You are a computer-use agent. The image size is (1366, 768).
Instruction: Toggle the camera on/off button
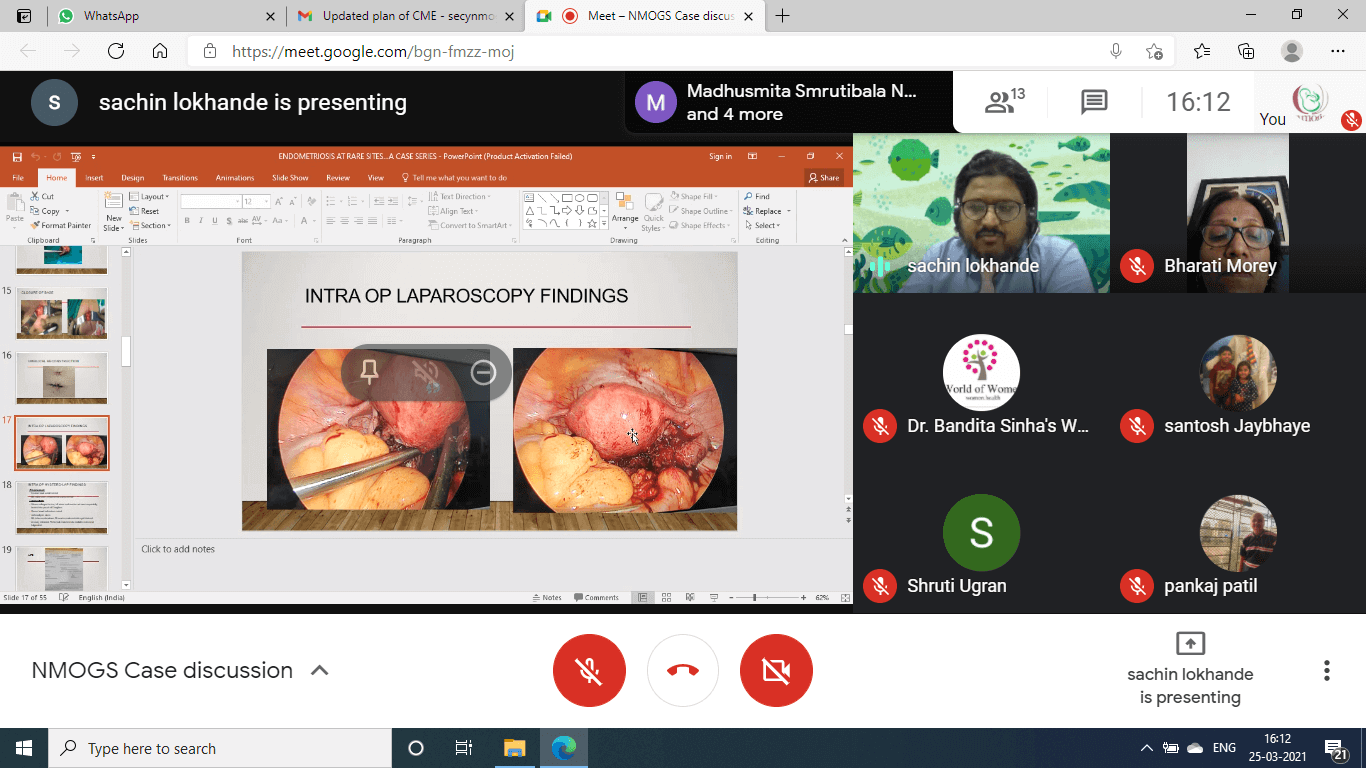[x=776, y=671]
